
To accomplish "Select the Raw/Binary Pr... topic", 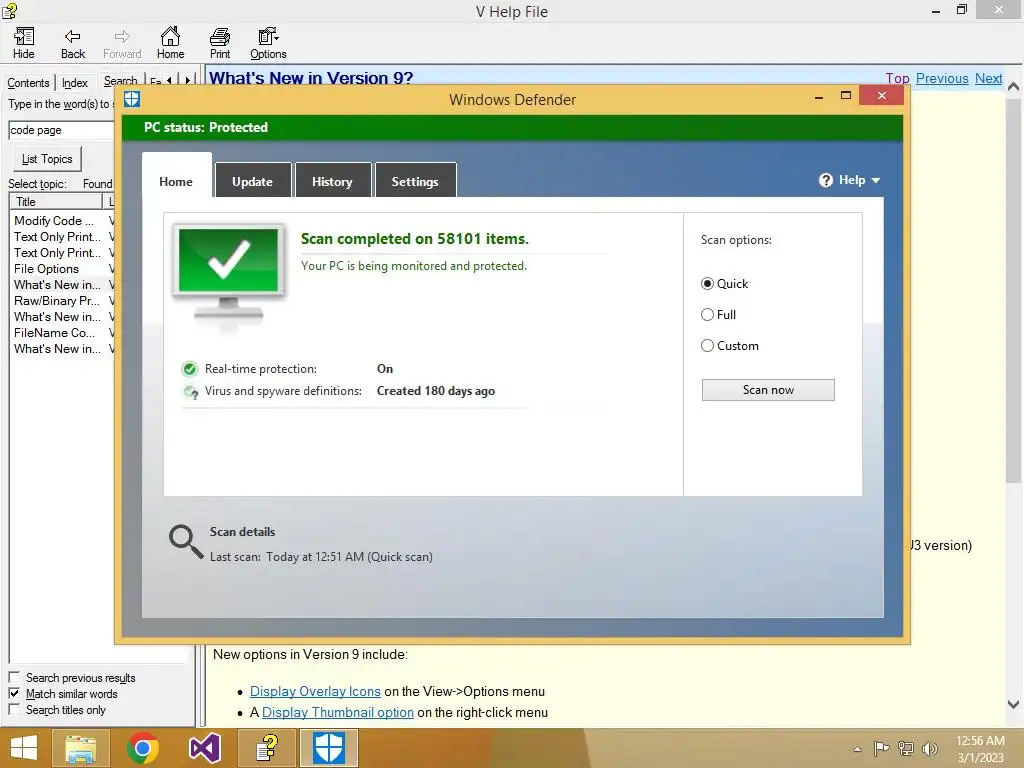I will pos(57,301).
